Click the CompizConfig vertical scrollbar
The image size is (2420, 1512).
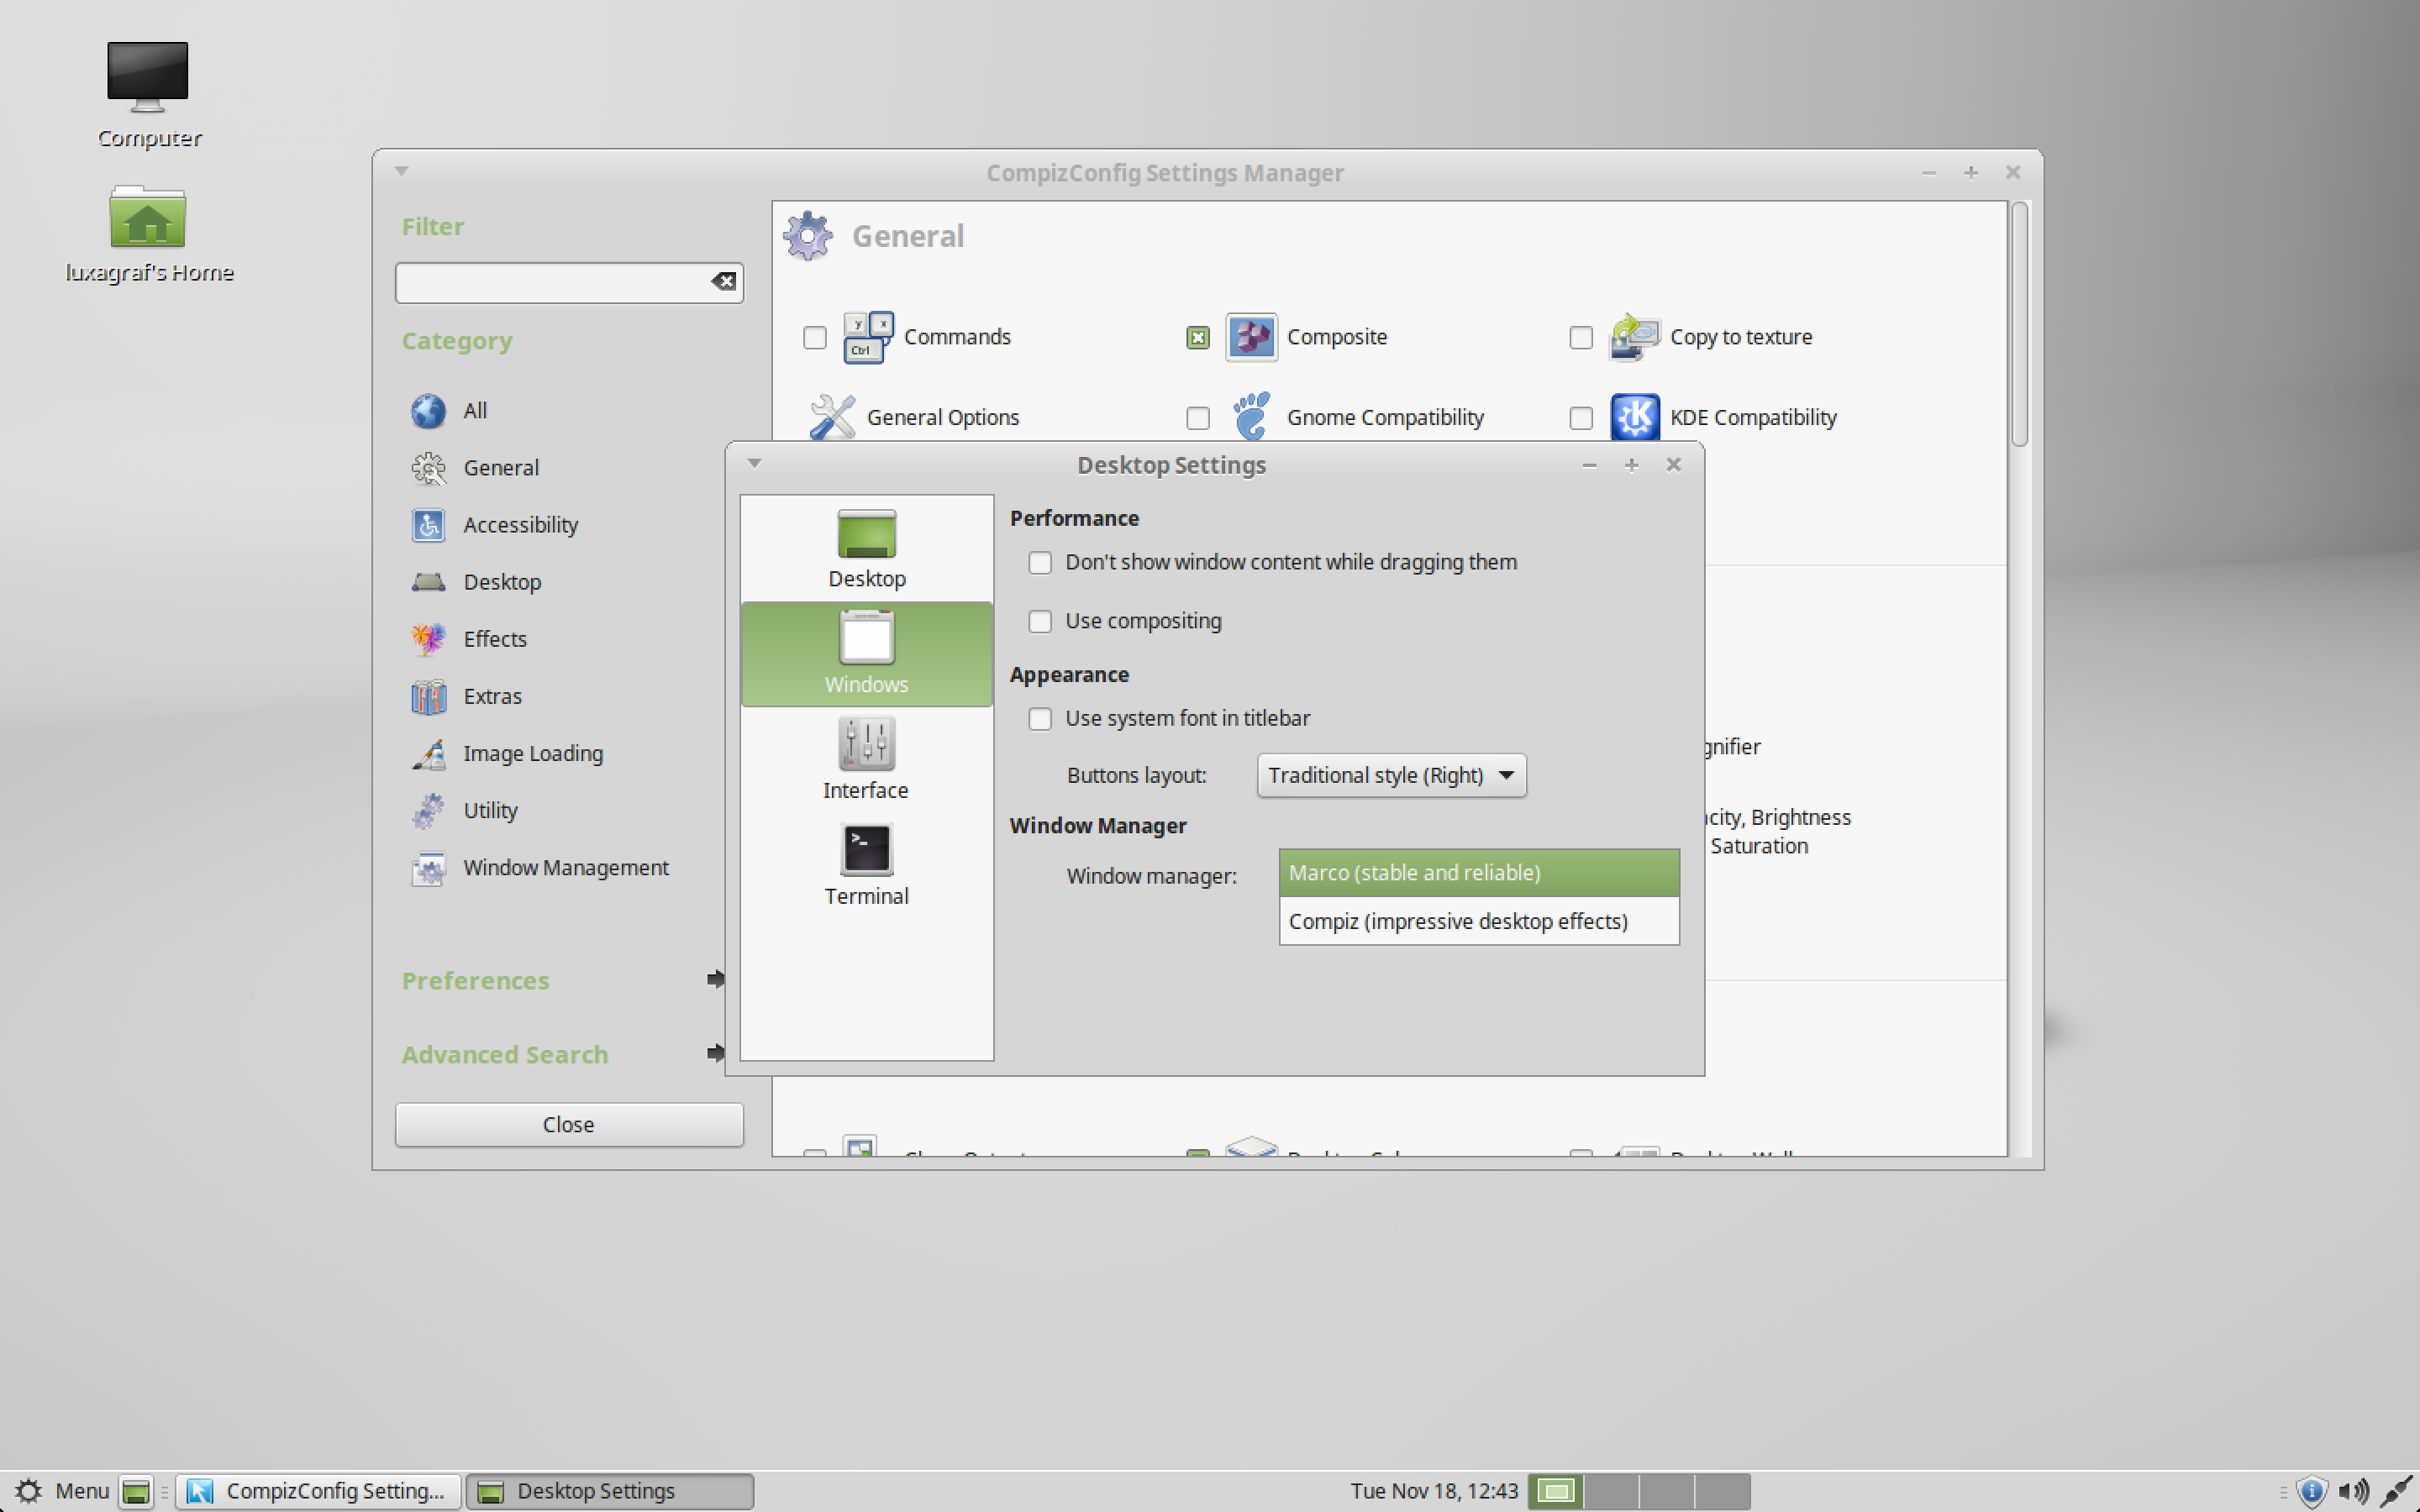click(x=2019, y=325)
